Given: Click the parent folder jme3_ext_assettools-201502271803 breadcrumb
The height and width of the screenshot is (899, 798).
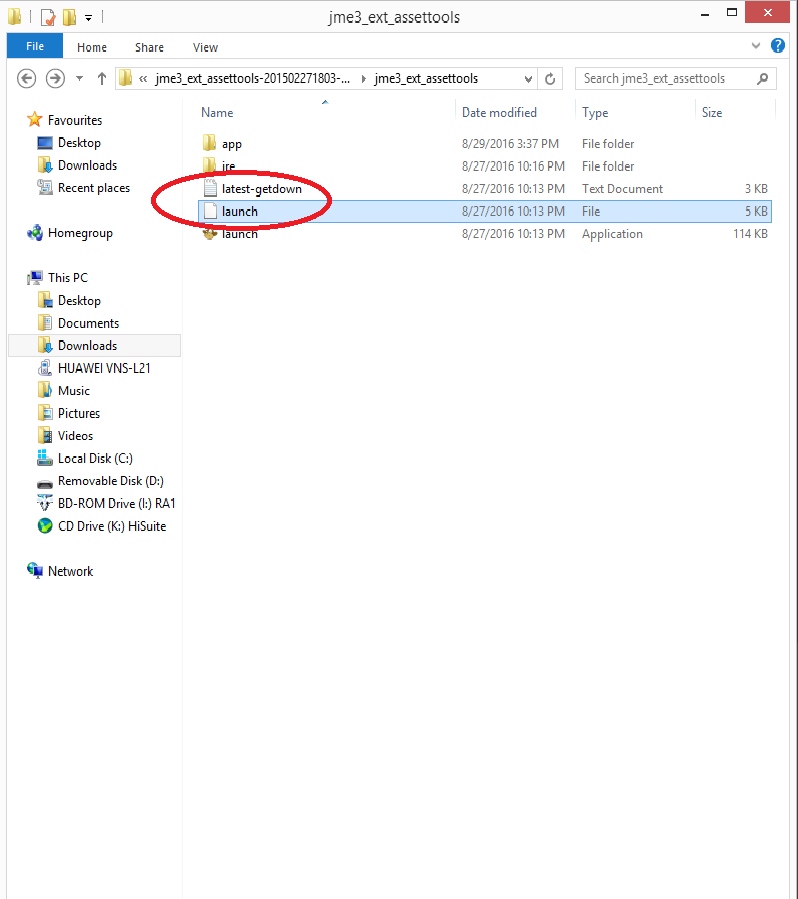Looking at the screenshot, I should click(252, 79).
